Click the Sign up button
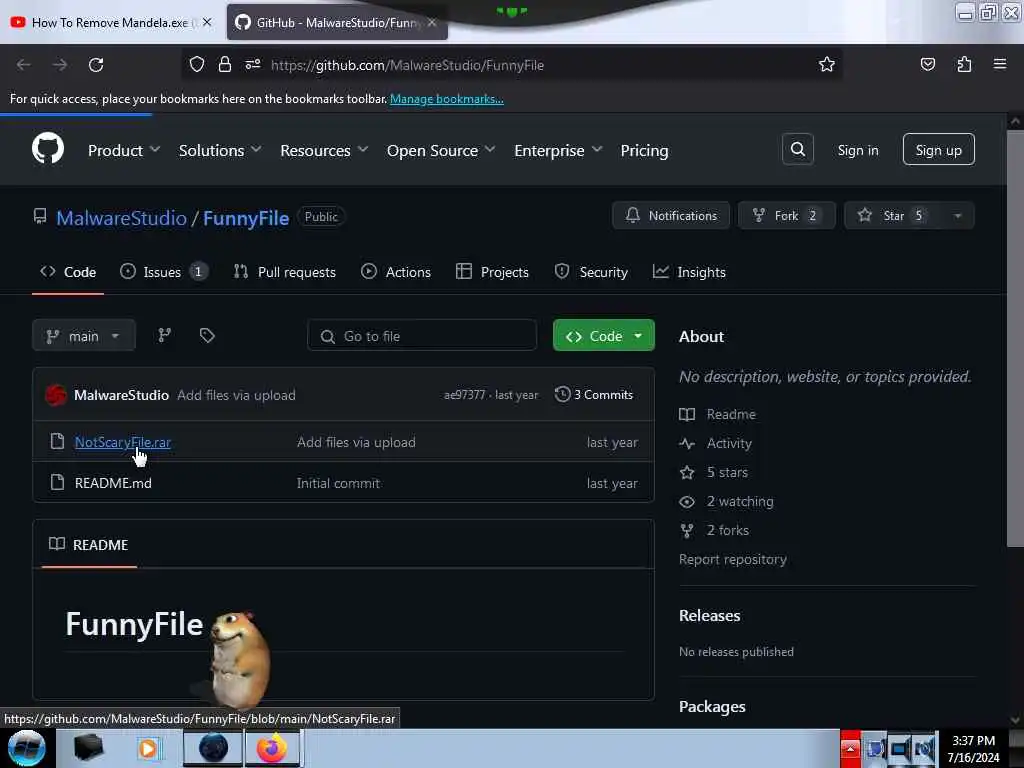Viewport: 1024px width, 768px height. [x=938, y=150]
